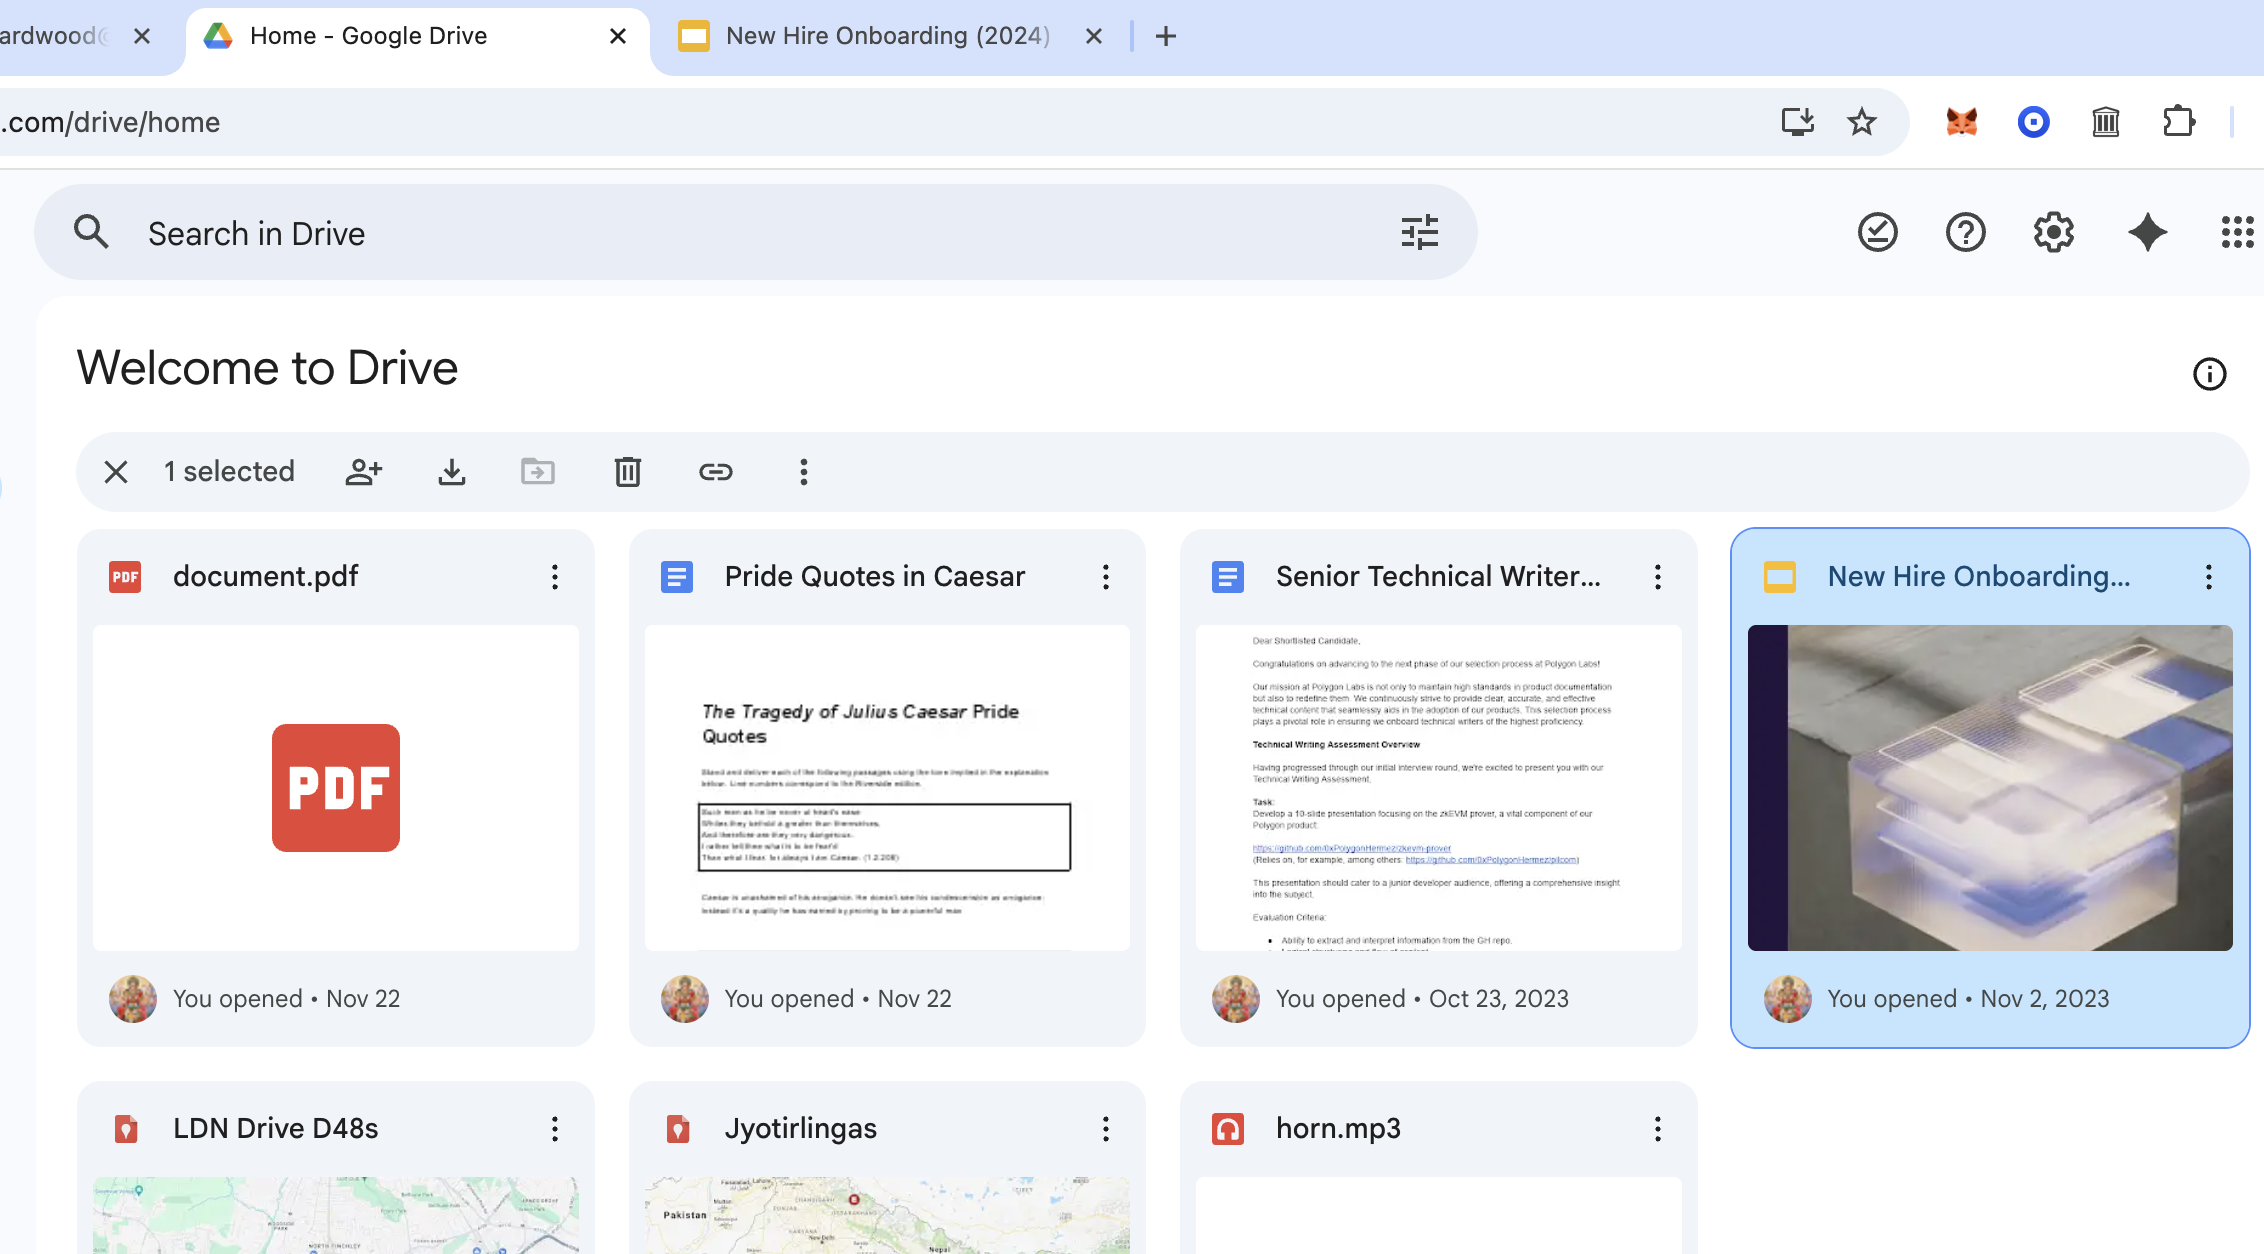Click the Jyotirlingas title
The image size is (2264, 1254).
pyautogui.click(x=801, y=1128)
